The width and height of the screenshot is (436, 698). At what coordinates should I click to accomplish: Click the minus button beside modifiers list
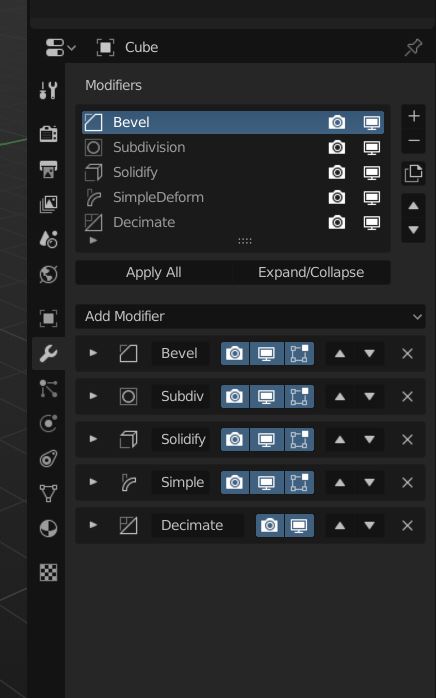pos(414,141)
